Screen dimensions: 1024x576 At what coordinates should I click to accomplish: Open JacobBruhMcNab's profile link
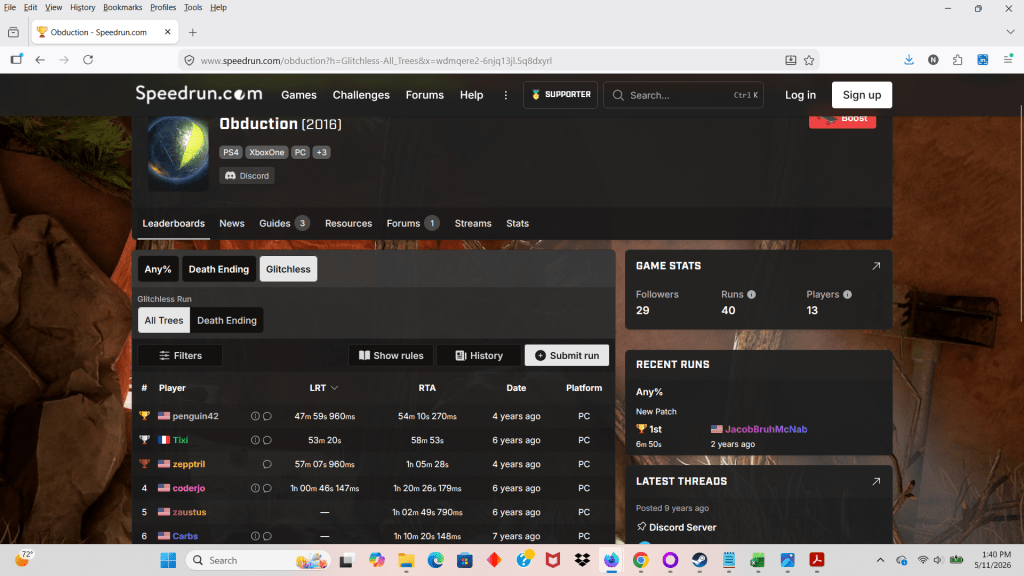click(765, 429)
